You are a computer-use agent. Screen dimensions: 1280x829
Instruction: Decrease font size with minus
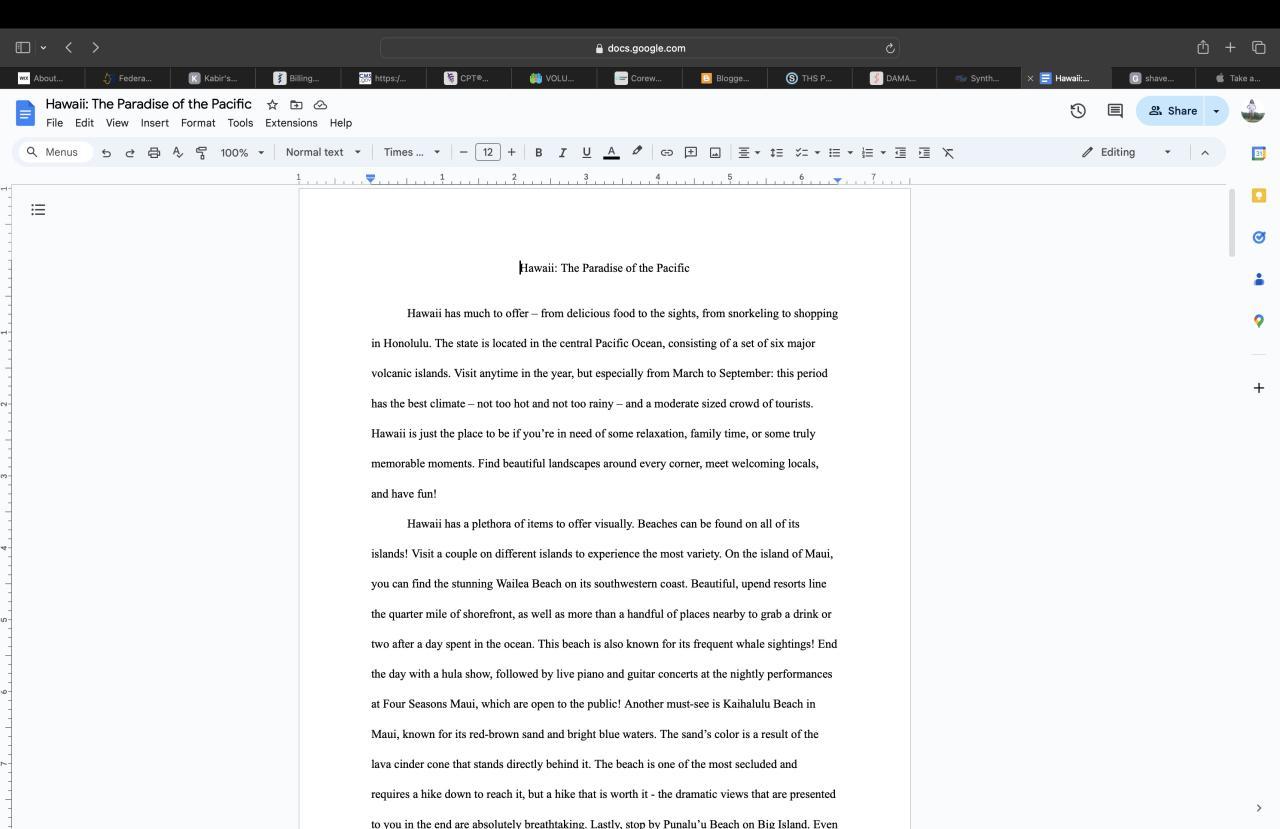click(x=463, y=152)
